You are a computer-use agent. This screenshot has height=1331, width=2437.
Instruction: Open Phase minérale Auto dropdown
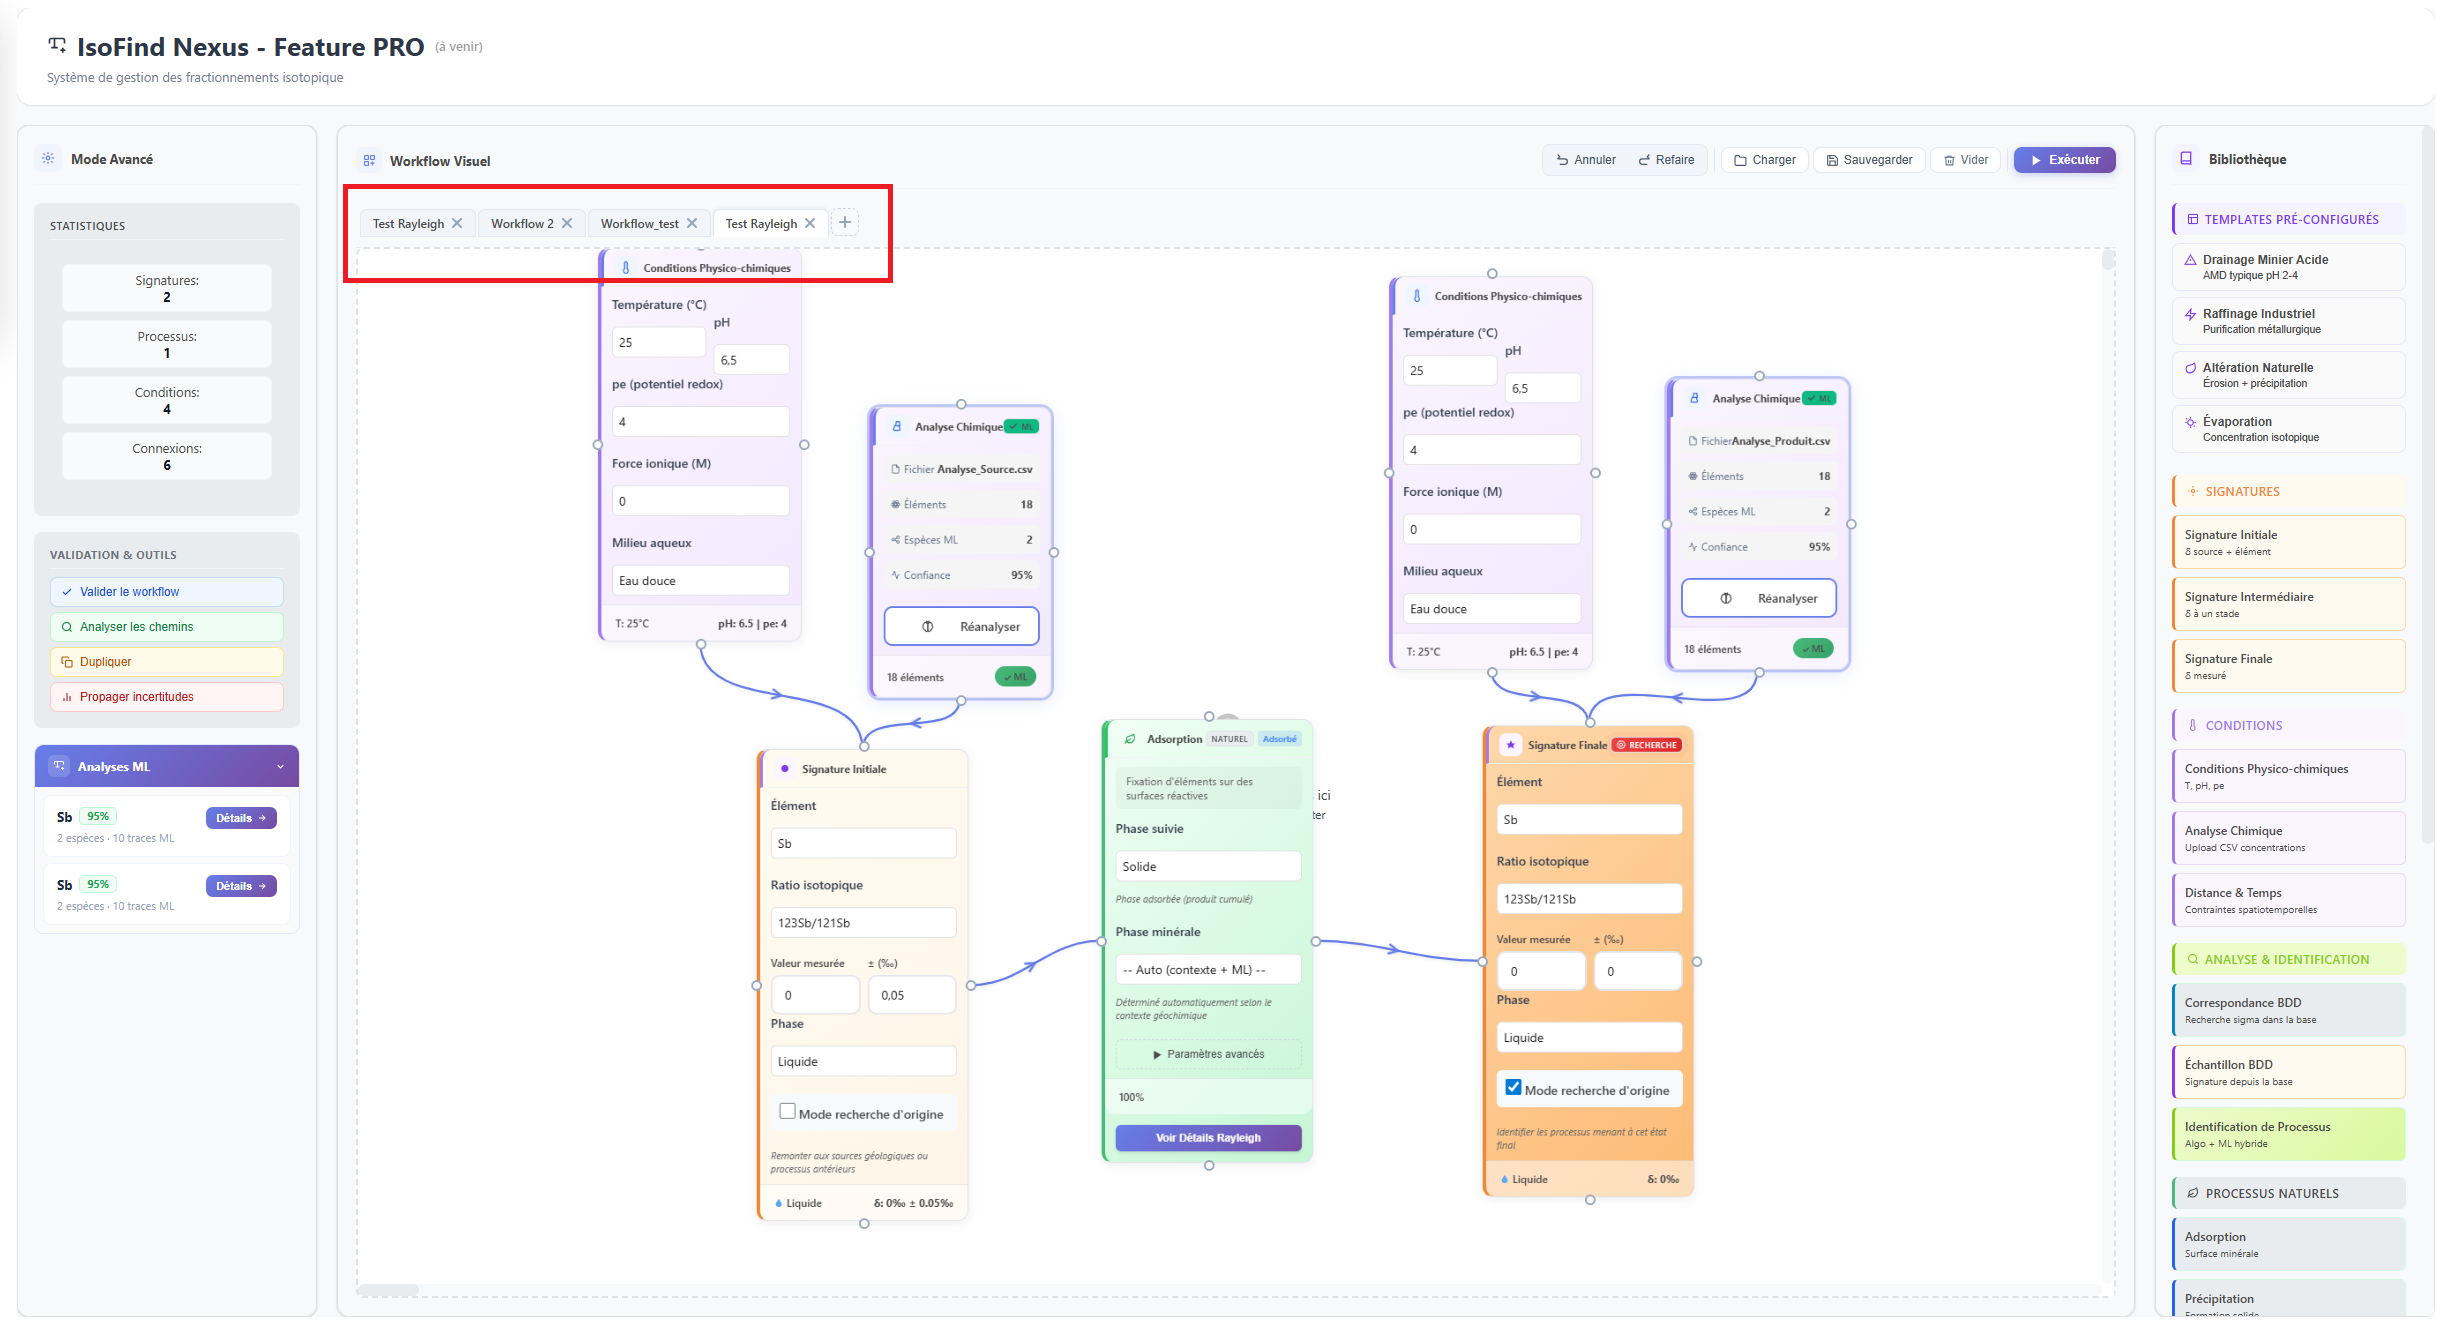coord(1207,969)
